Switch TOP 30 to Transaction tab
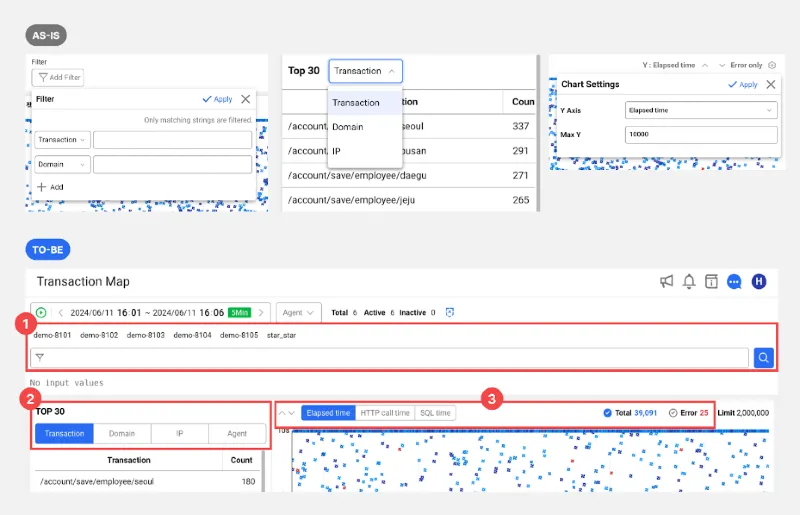This screenshot has height=515, width=800. [x=64, y=433]
